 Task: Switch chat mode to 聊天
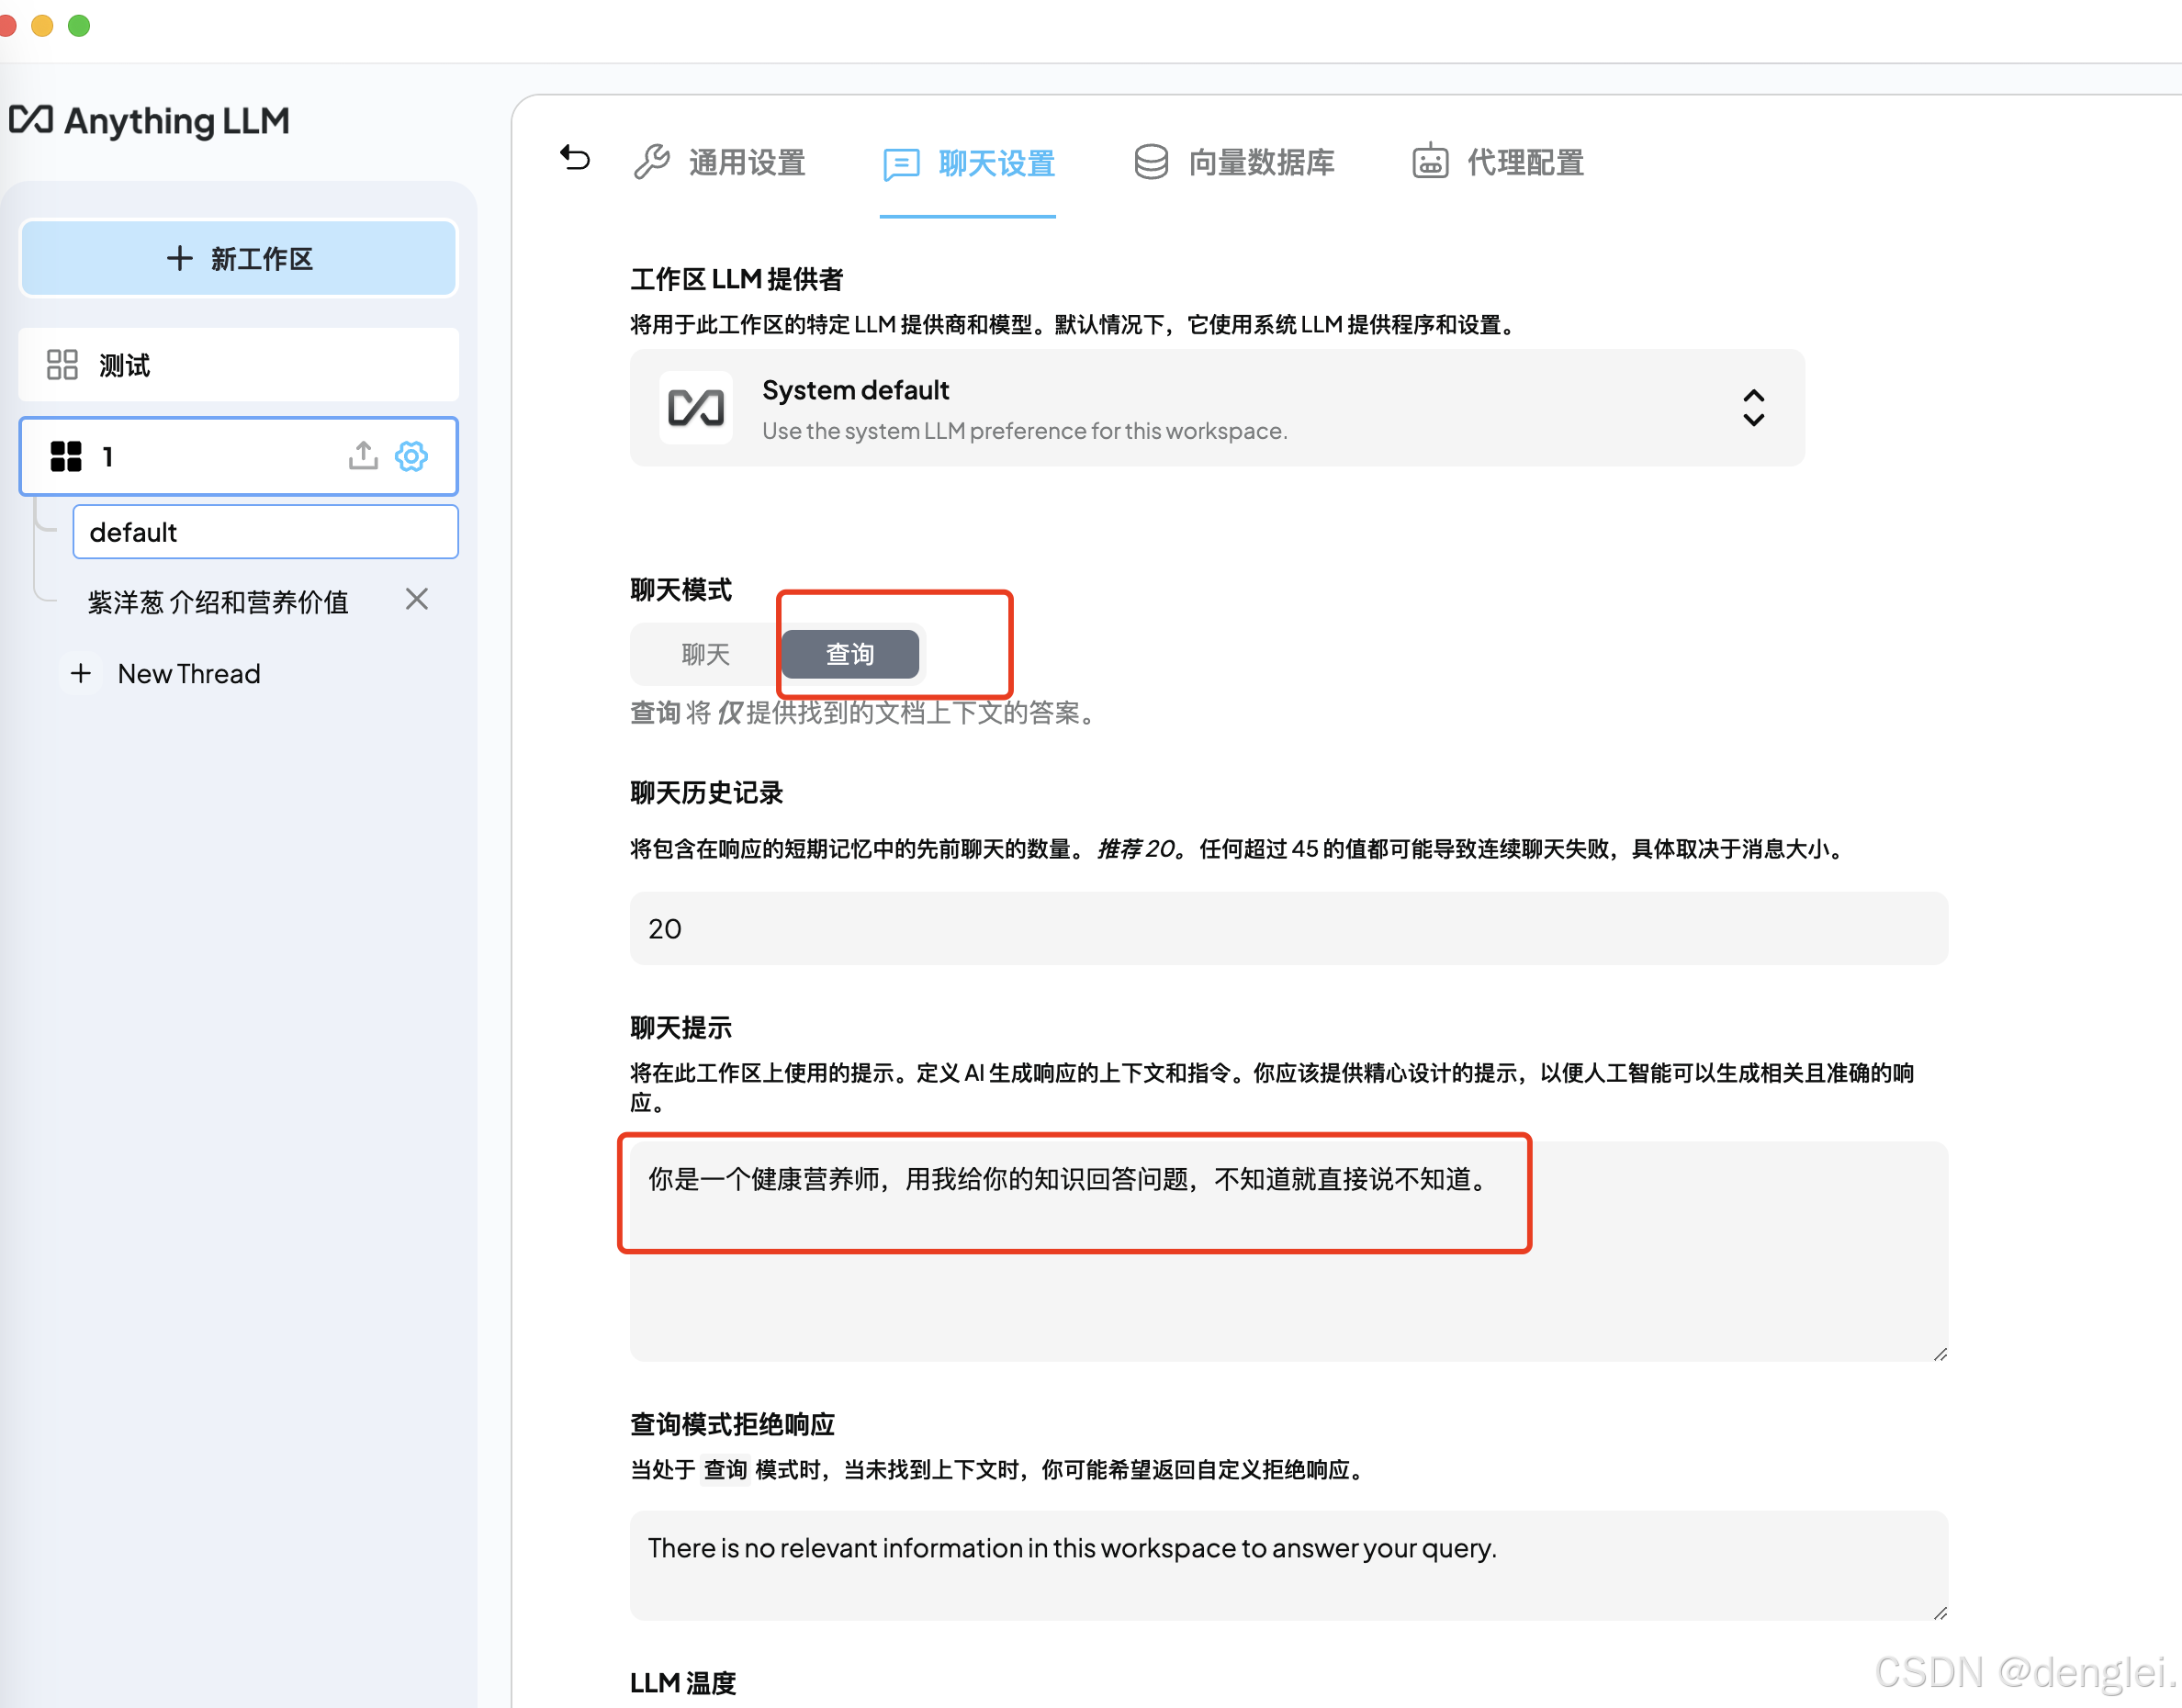706,654
